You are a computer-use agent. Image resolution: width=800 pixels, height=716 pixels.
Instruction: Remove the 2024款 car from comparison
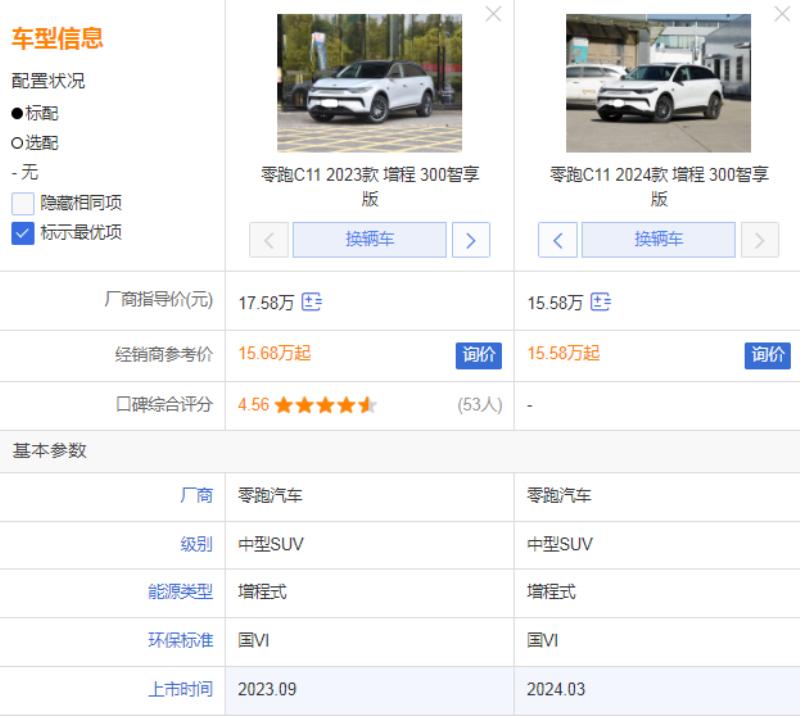pos(782,14)
